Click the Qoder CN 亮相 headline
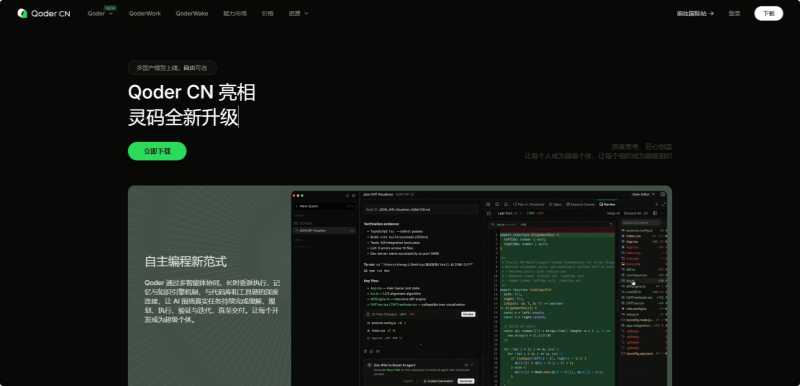The width and height of the screenshot is (800, 386). [x=191, y=93]
